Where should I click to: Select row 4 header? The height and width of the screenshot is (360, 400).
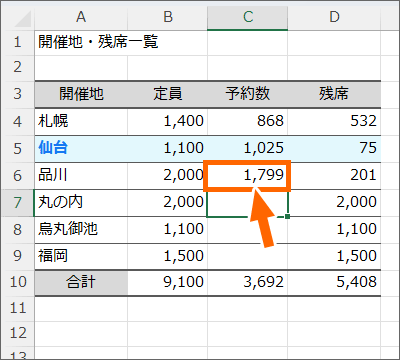[x=17, y=122]
